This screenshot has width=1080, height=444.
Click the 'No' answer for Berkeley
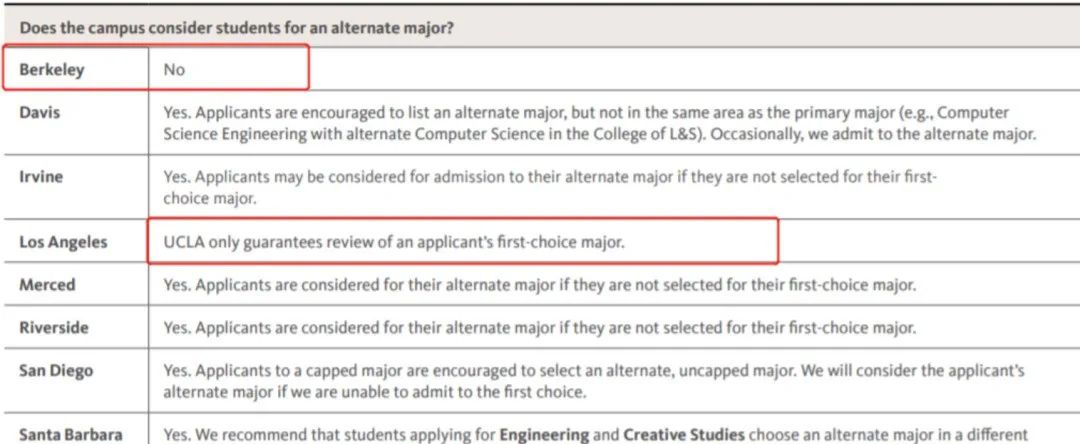(x=174, y=70)
